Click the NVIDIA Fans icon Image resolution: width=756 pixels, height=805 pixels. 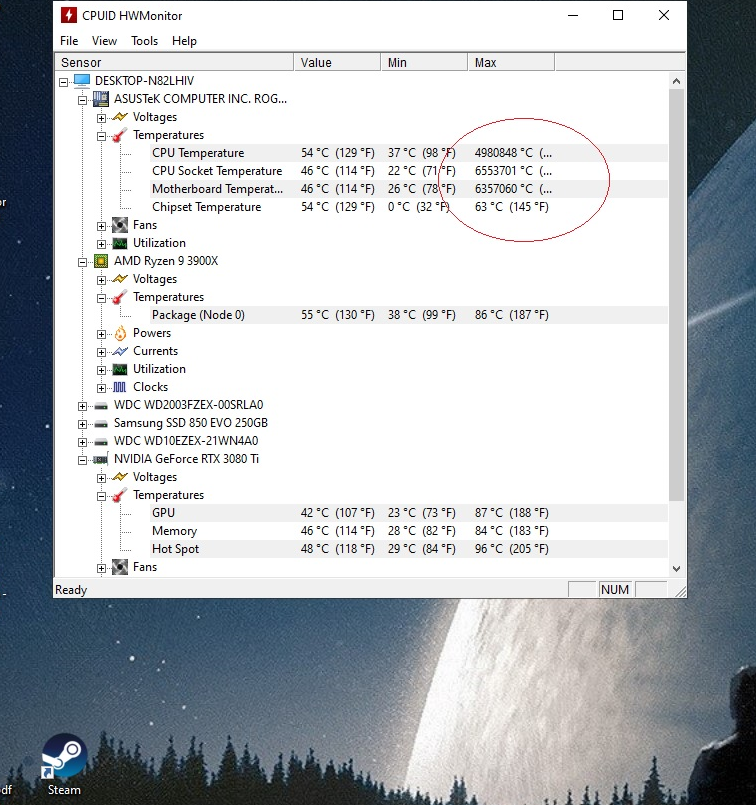tap(120, 567)
